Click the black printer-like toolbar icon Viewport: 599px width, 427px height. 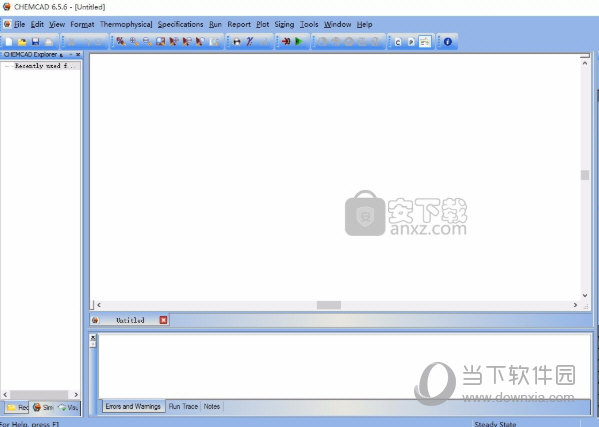pos(237,42)
